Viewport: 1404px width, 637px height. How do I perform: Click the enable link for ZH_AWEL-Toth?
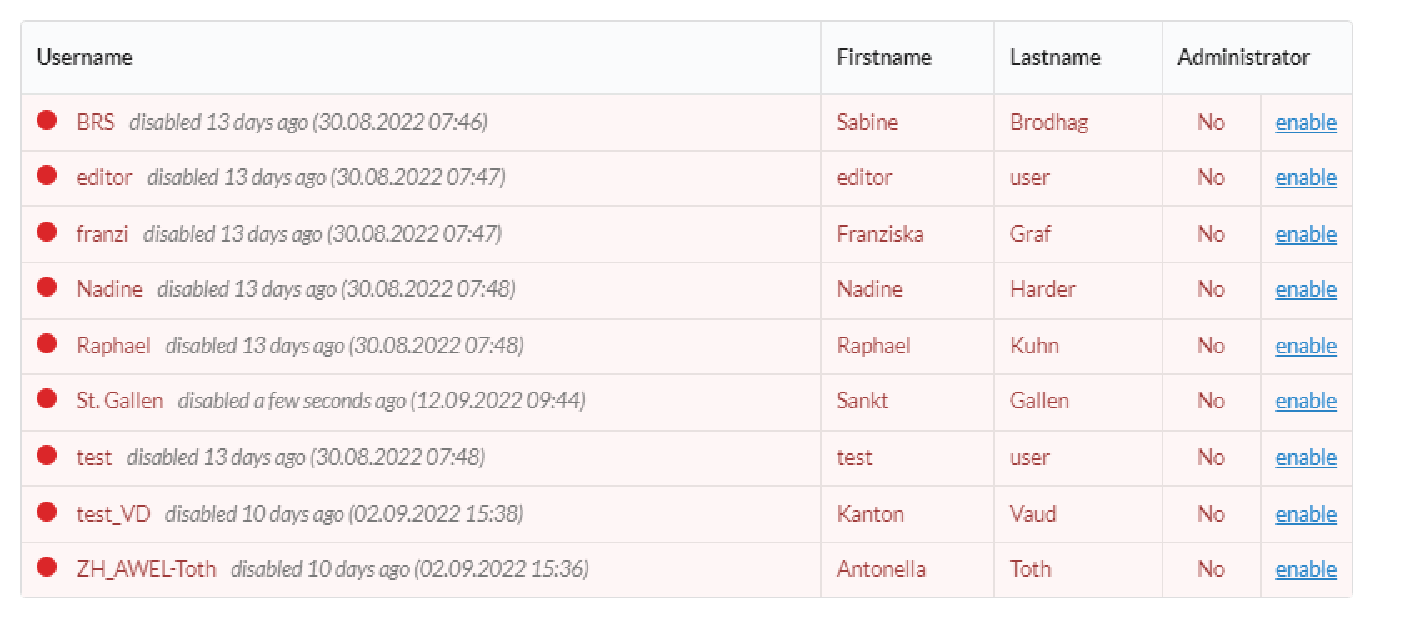1305,568
